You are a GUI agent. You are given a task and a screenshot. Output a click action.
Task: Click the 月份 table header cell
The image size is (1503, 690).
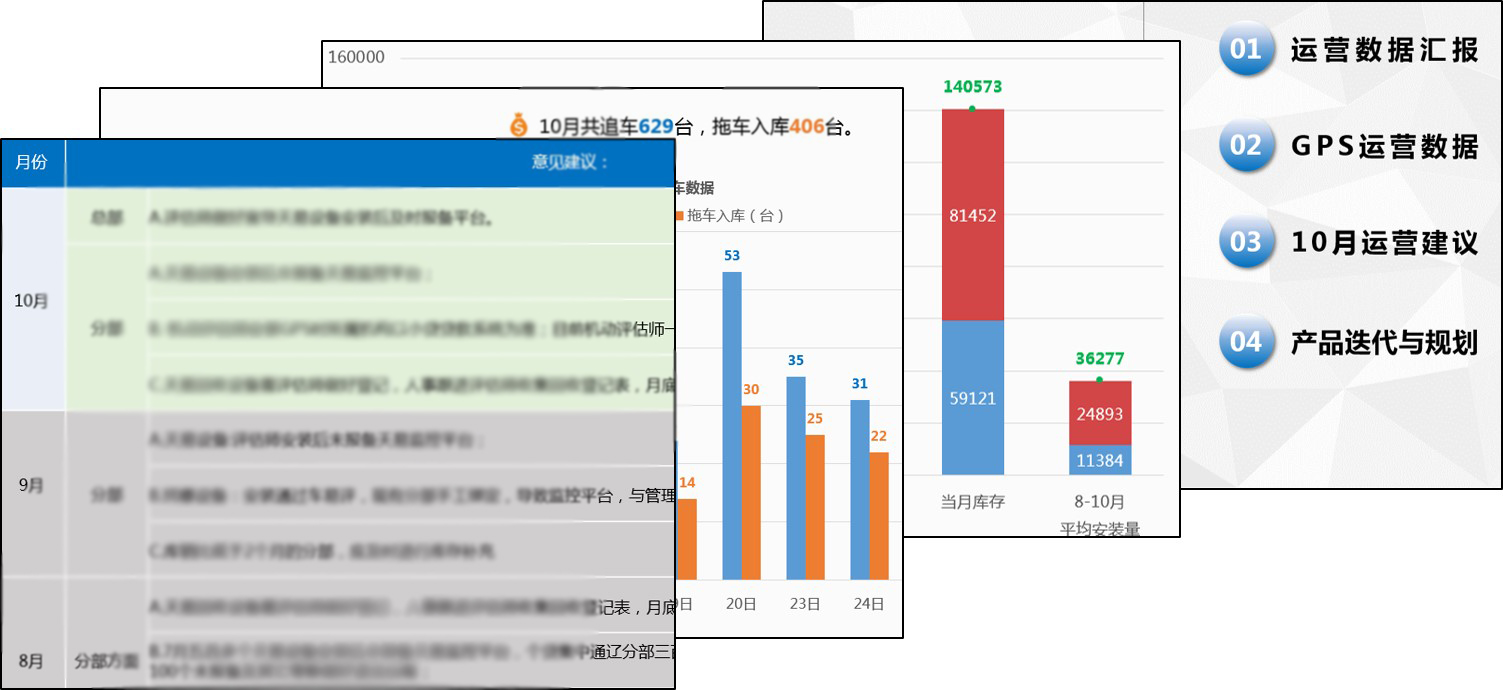click(x=32, y=163)
